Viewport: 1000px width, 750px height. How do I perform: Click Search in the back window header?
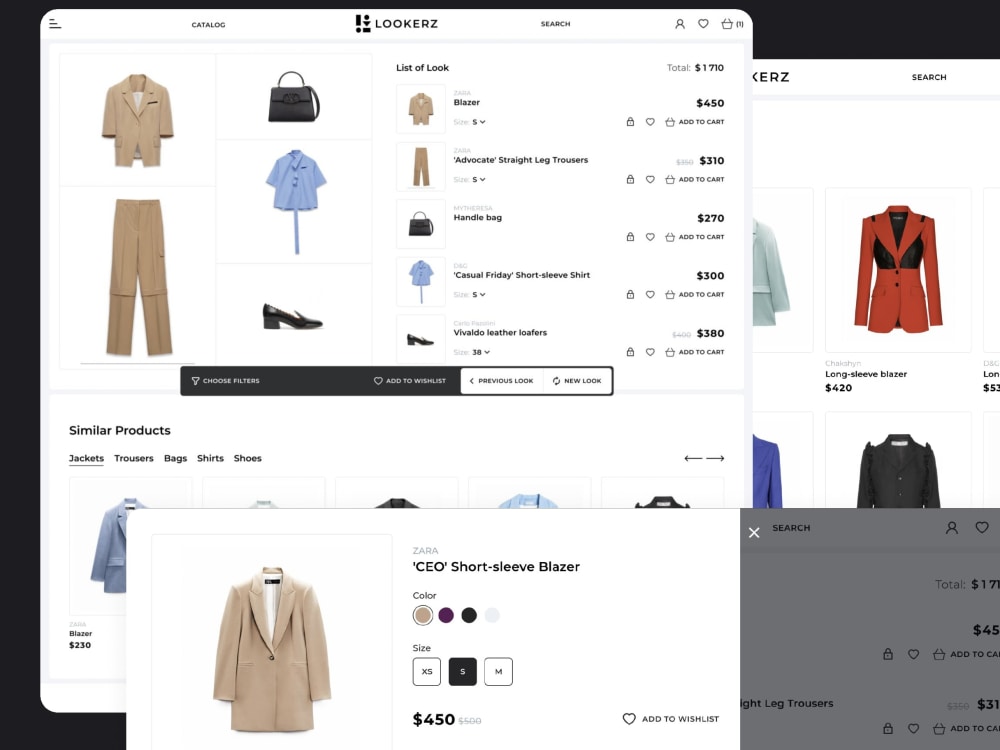tap(929, 77)
